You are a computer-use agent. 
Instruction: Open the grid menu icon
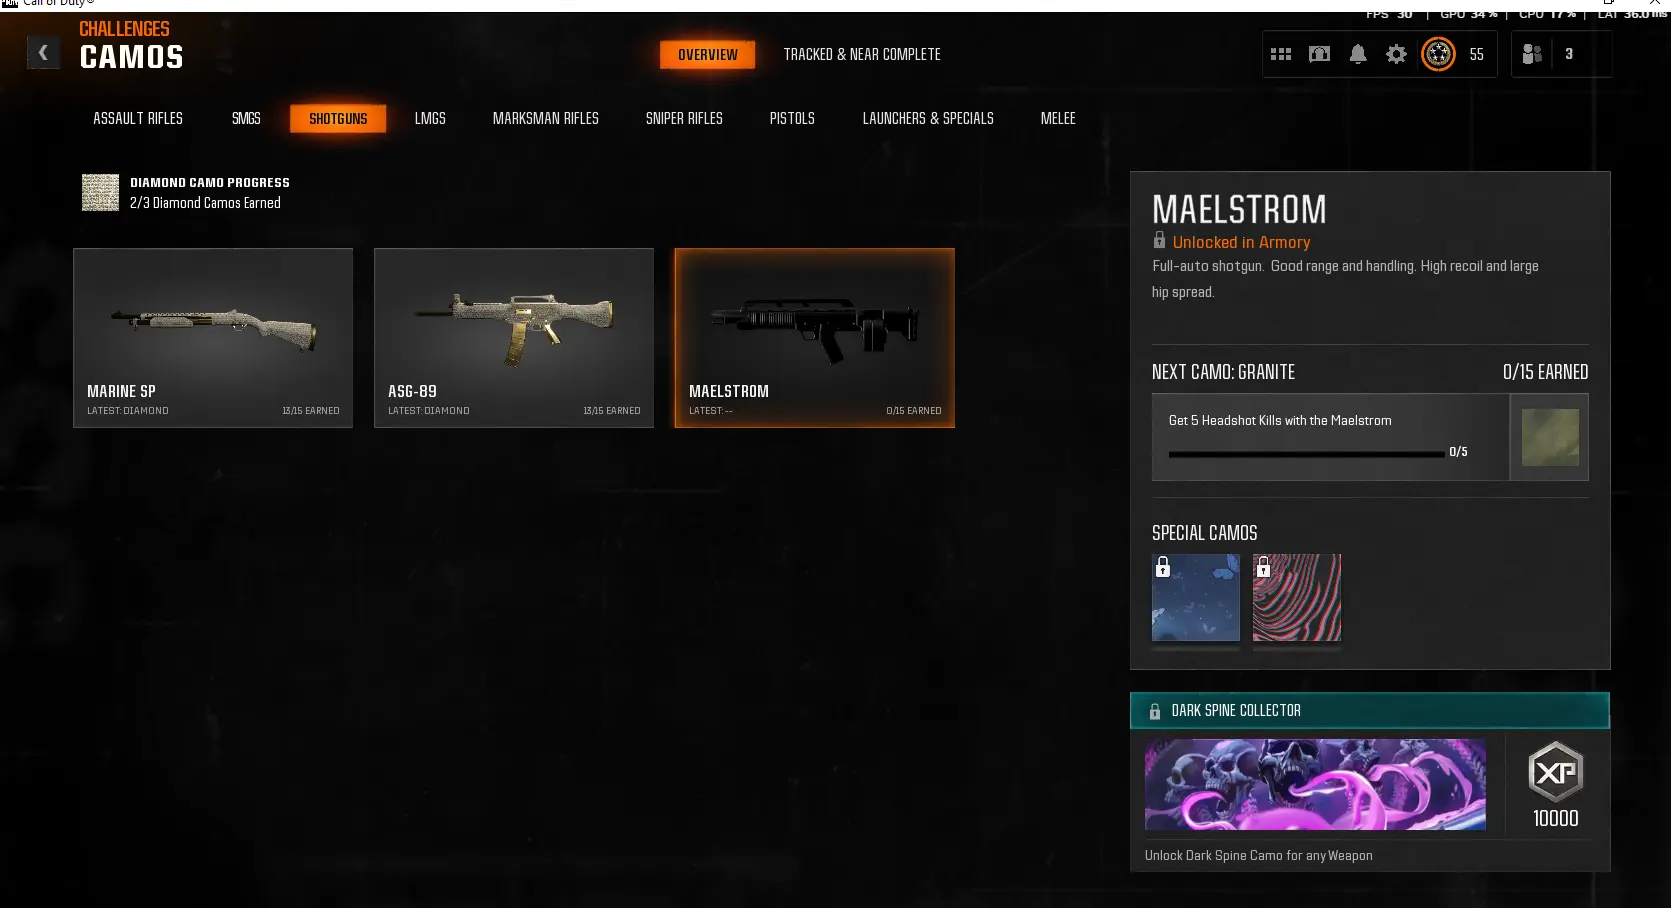coord(1281,54)
